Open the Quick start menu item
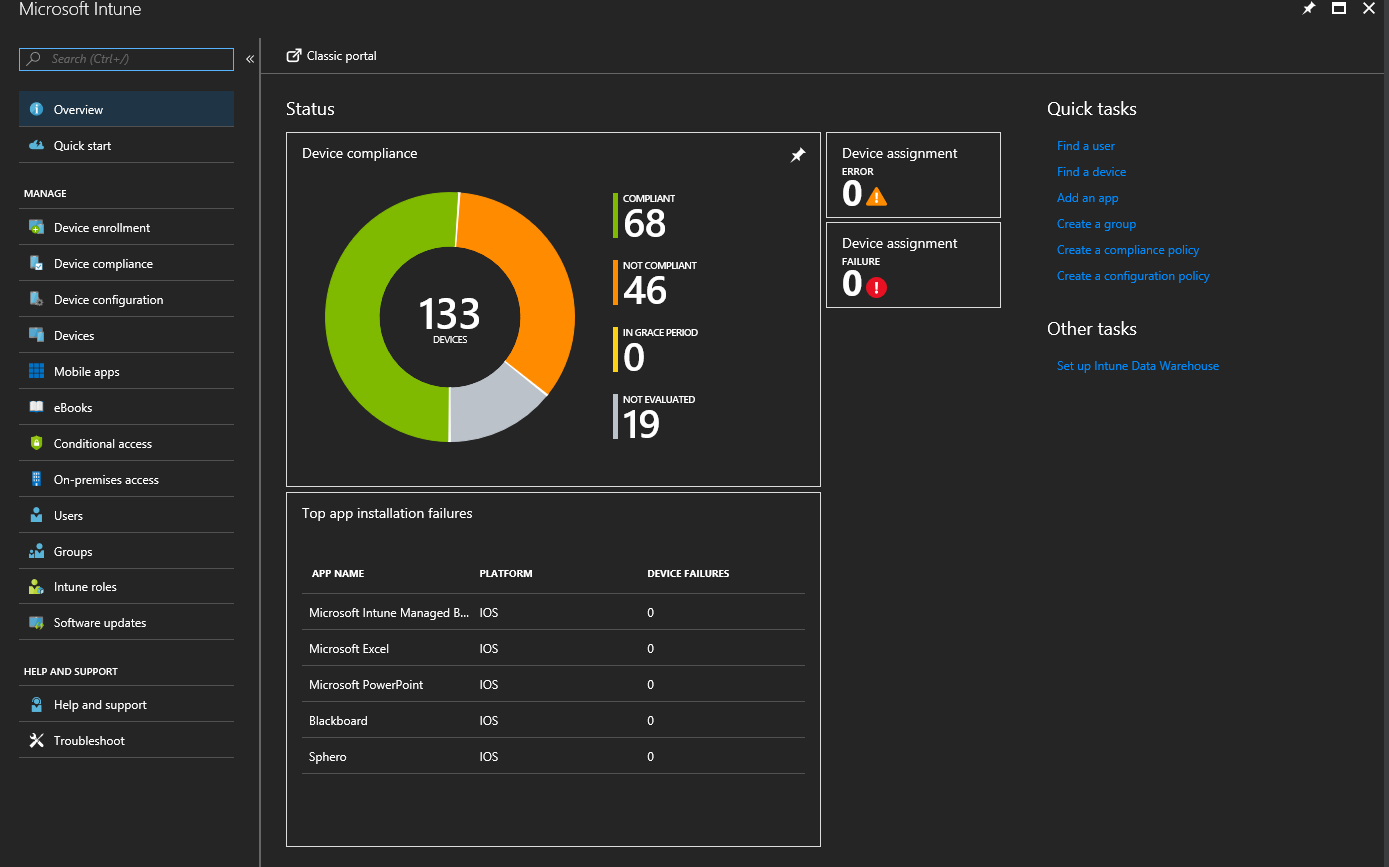The height and width of the screenshot is (867, 1389). [x=126, y=145]
